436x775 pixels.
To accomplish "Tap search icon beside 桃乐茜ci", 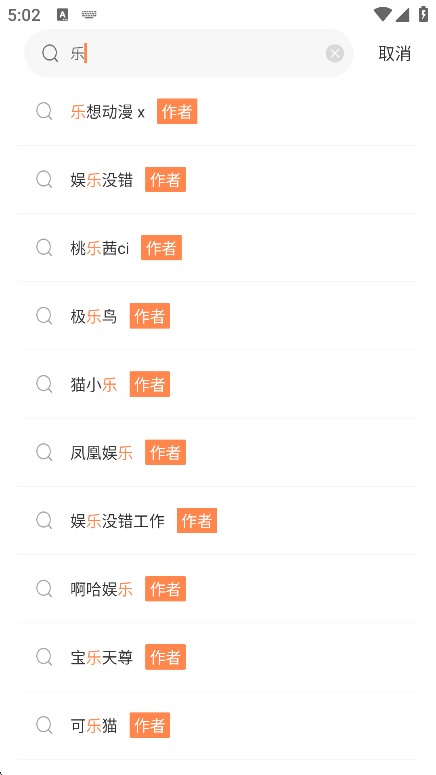I will (44, 248).
